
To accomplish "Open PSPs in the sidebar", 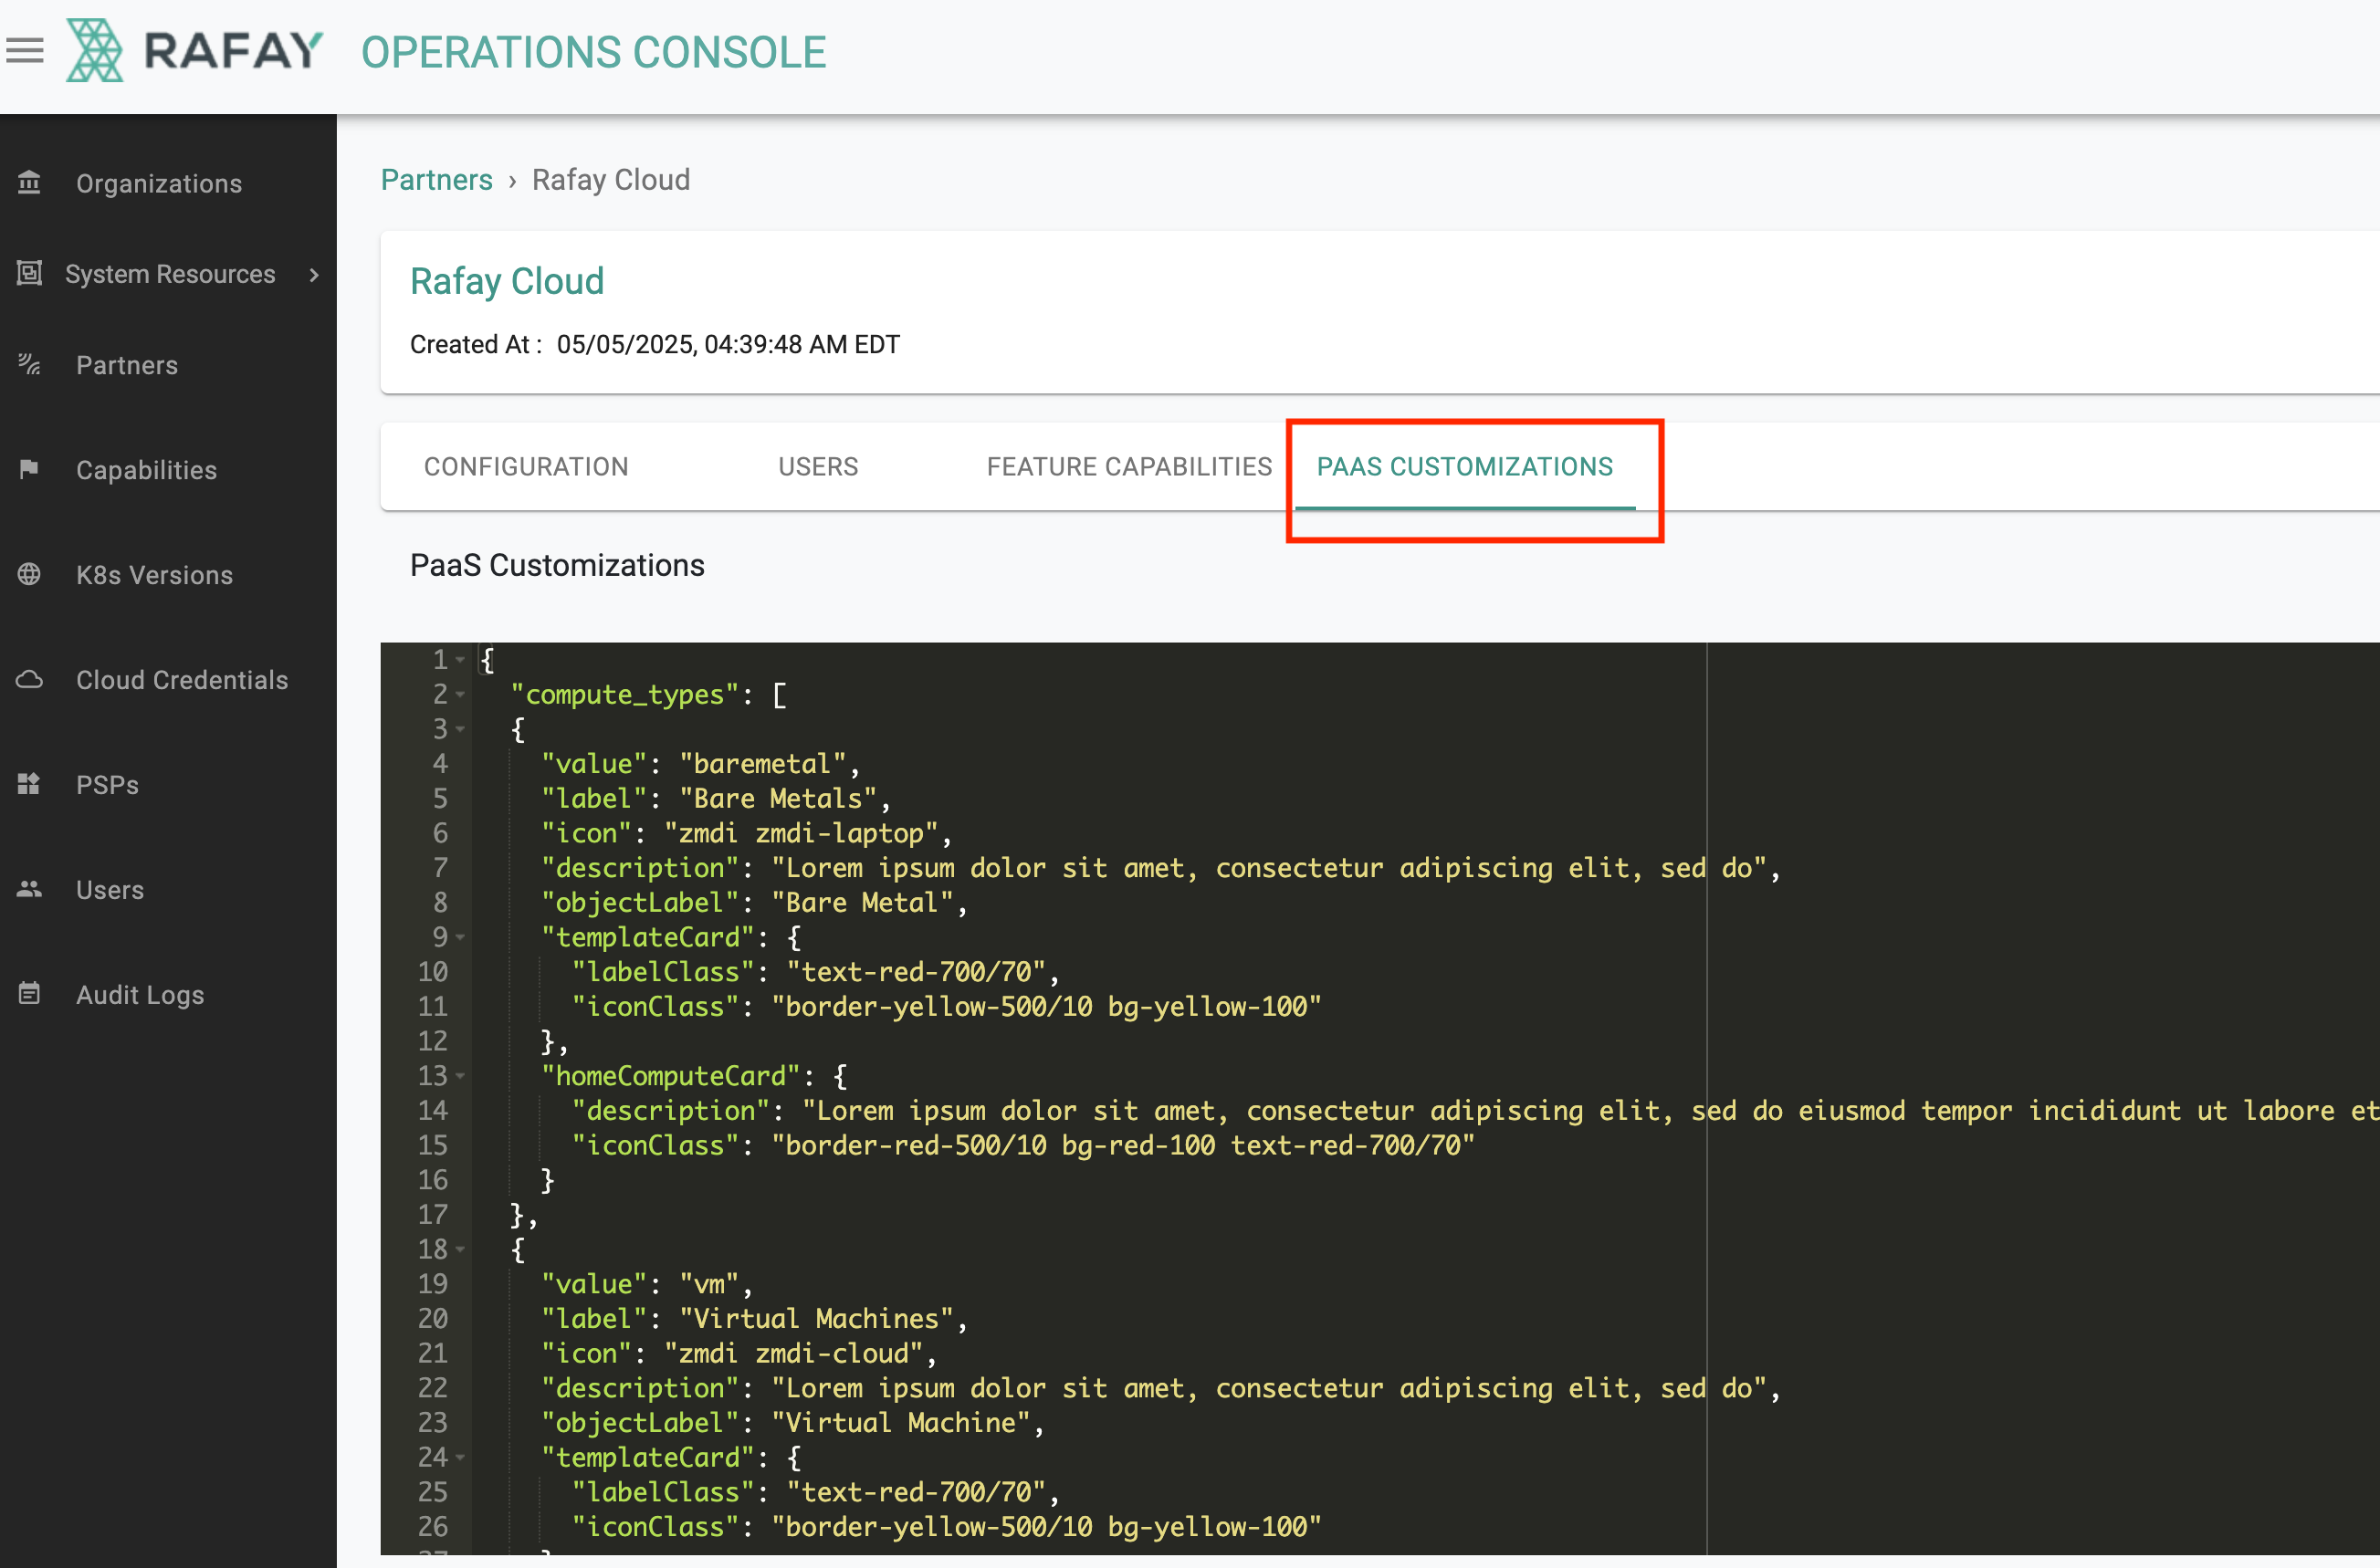I will (x=107, y=785).
